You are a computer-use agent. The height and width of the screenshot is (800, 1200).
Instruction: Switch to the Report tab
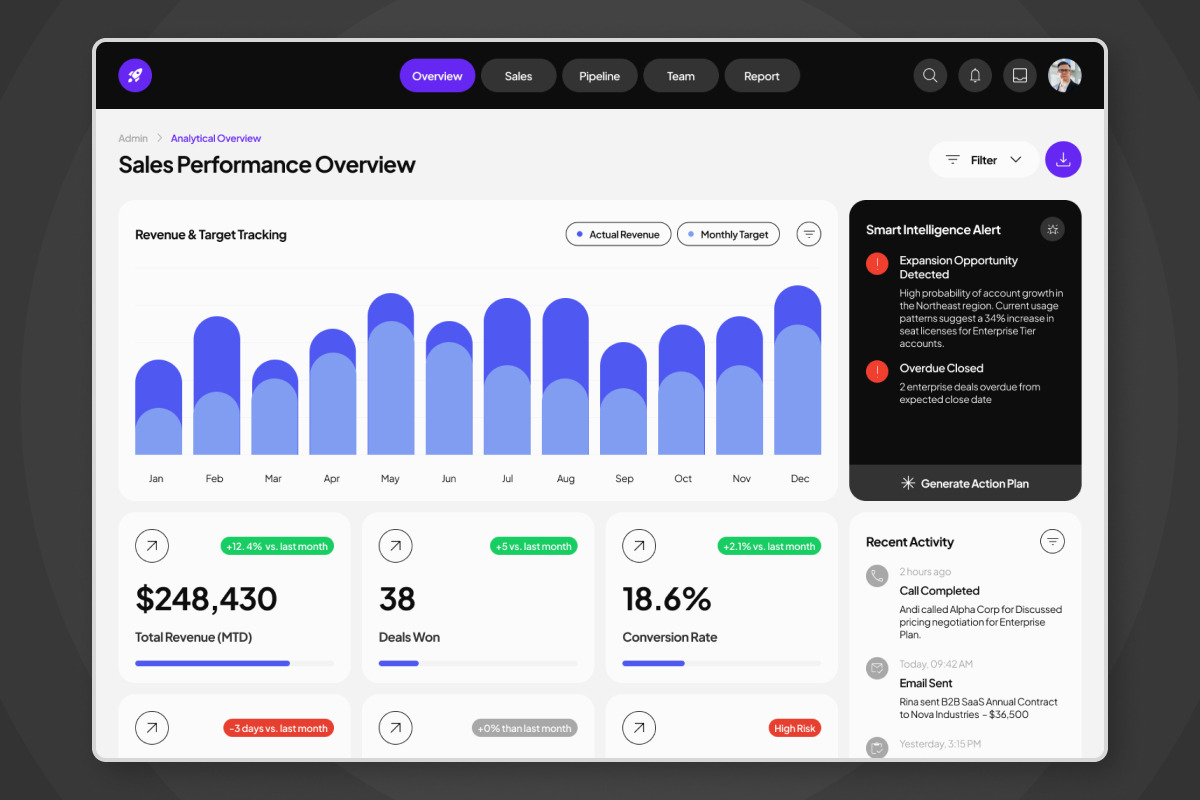tap(762, 76)
